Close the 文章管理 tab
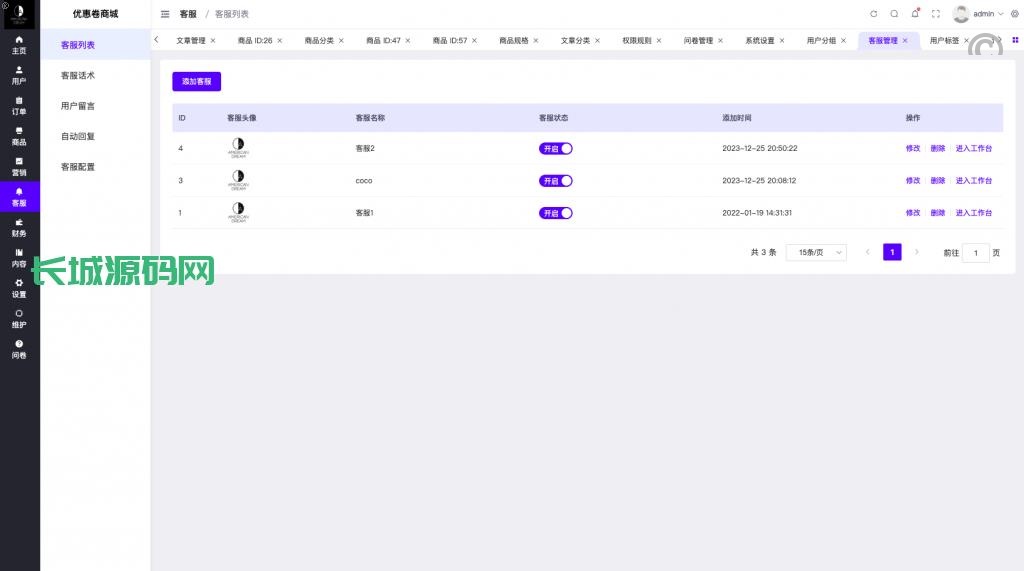Image resolution: width=1024 pixels, height=571 pixels. pyautogui.click(x=213, y=41)
